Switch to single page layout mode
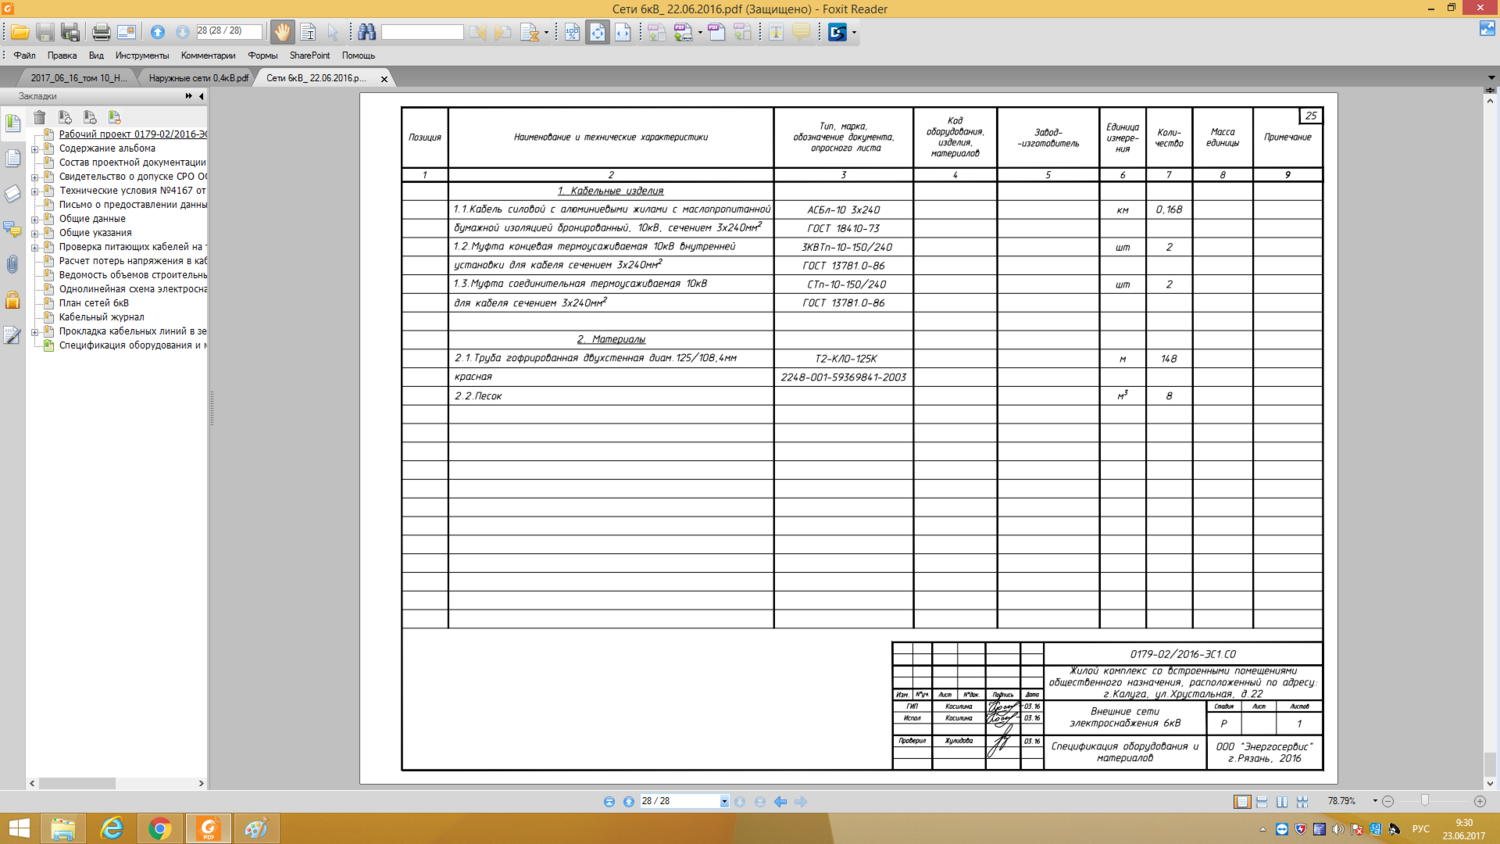 coord(1242,801)
